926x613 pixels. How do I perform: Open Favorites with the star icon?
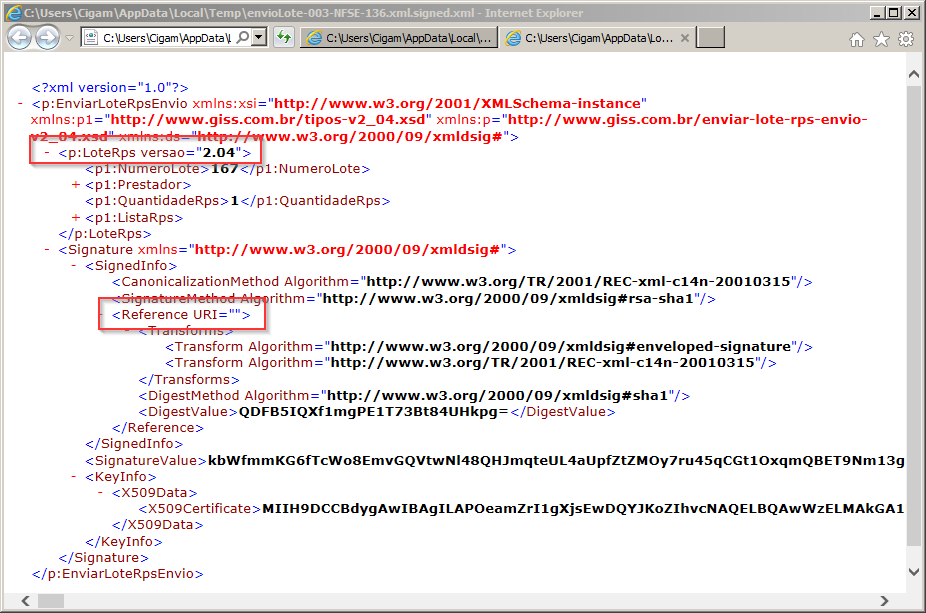(881, 40)
